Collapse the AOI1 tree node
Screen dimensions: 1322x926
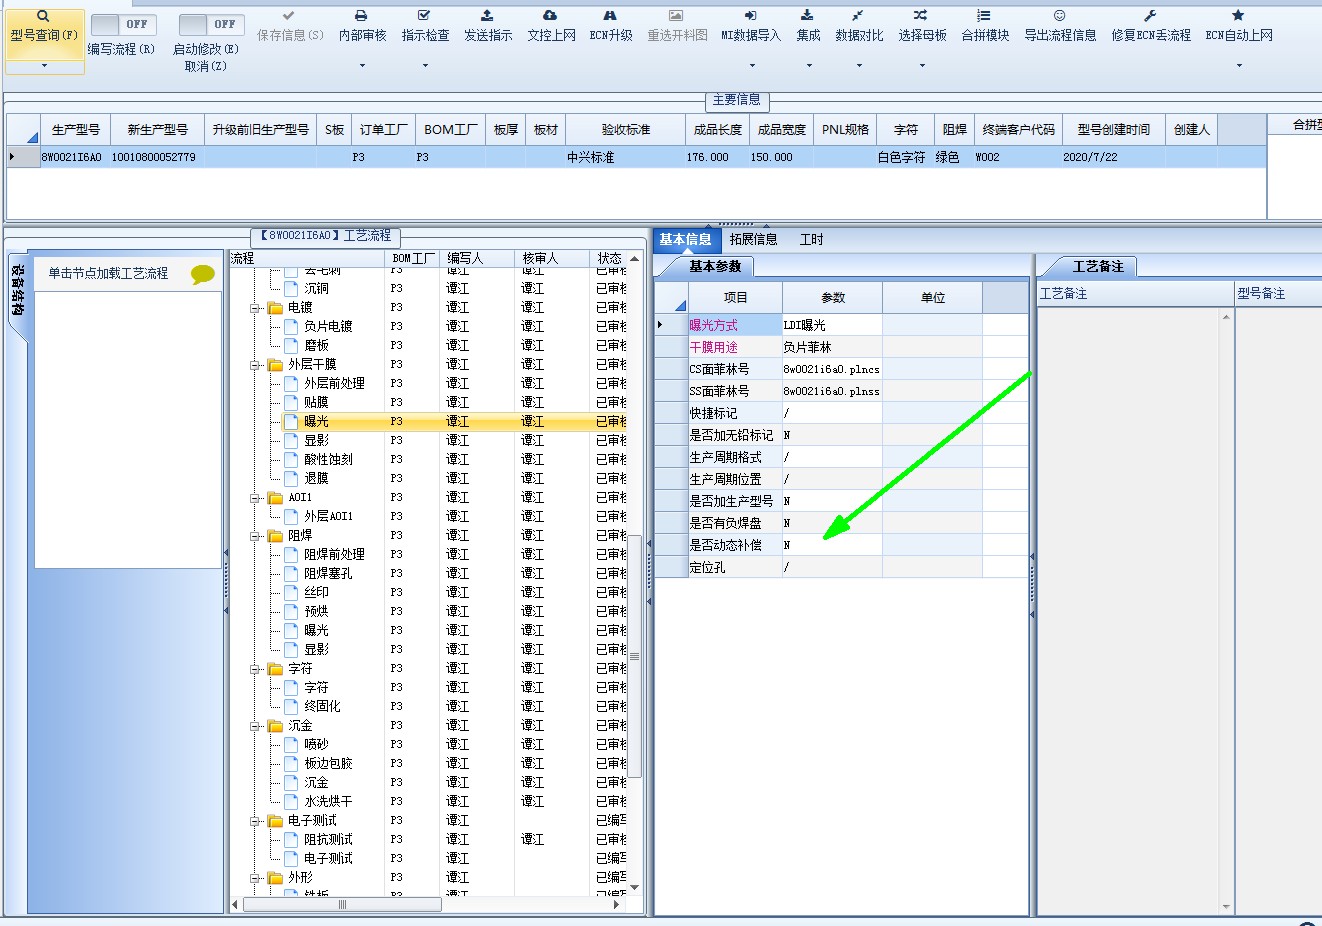pos(256,498)
